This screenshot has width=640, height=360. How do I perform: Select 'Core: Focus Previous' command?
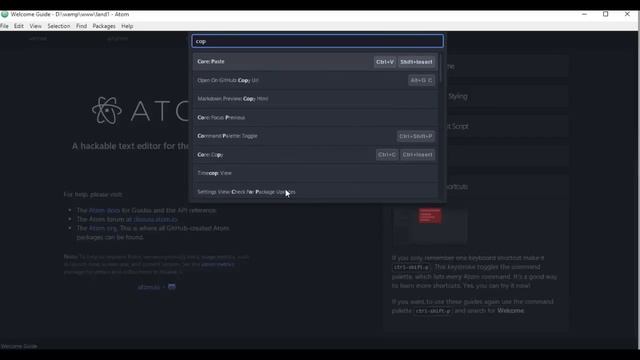click(x=315, y=118)
